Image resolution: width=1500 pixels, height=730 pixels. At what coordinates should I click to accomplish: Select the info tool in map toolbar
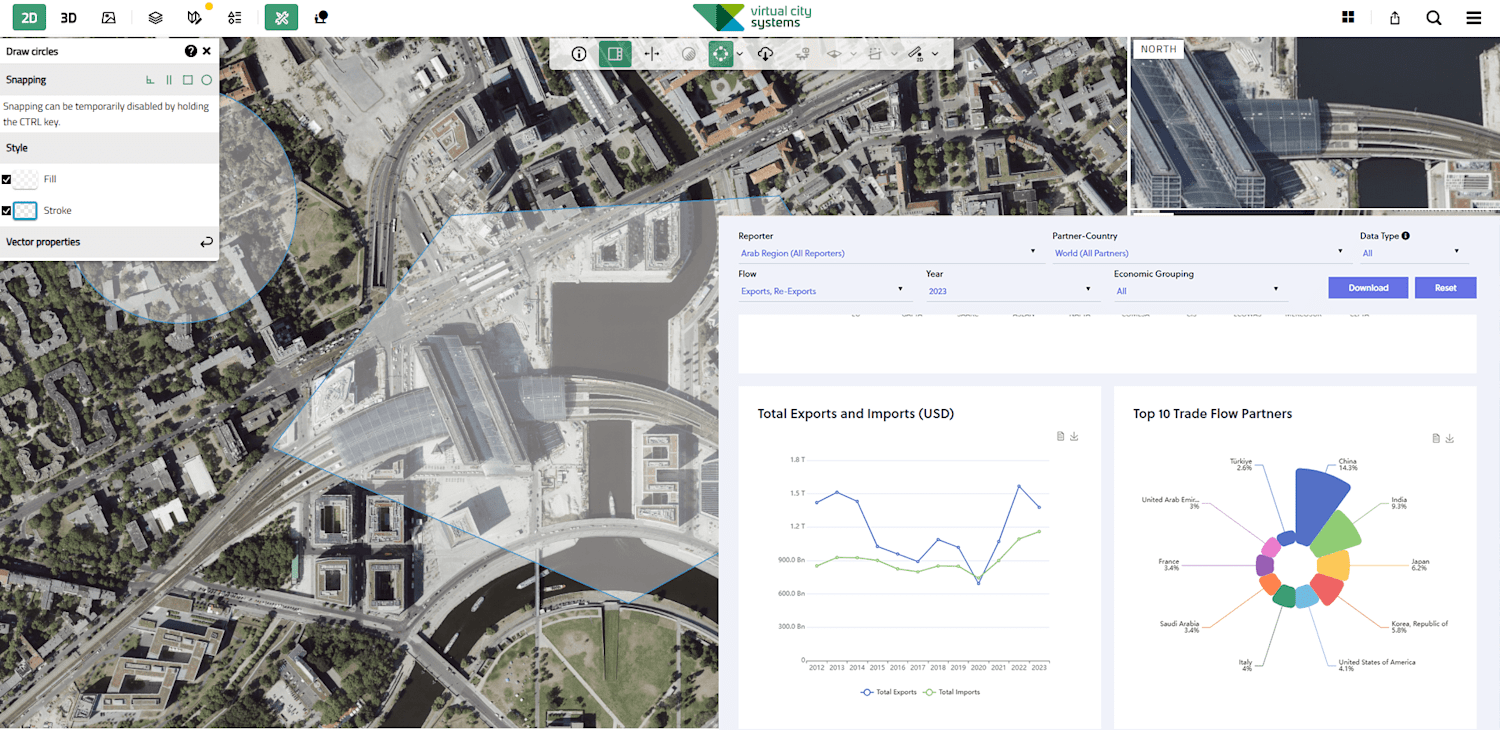pyautogui.click(x=579, y=54)
